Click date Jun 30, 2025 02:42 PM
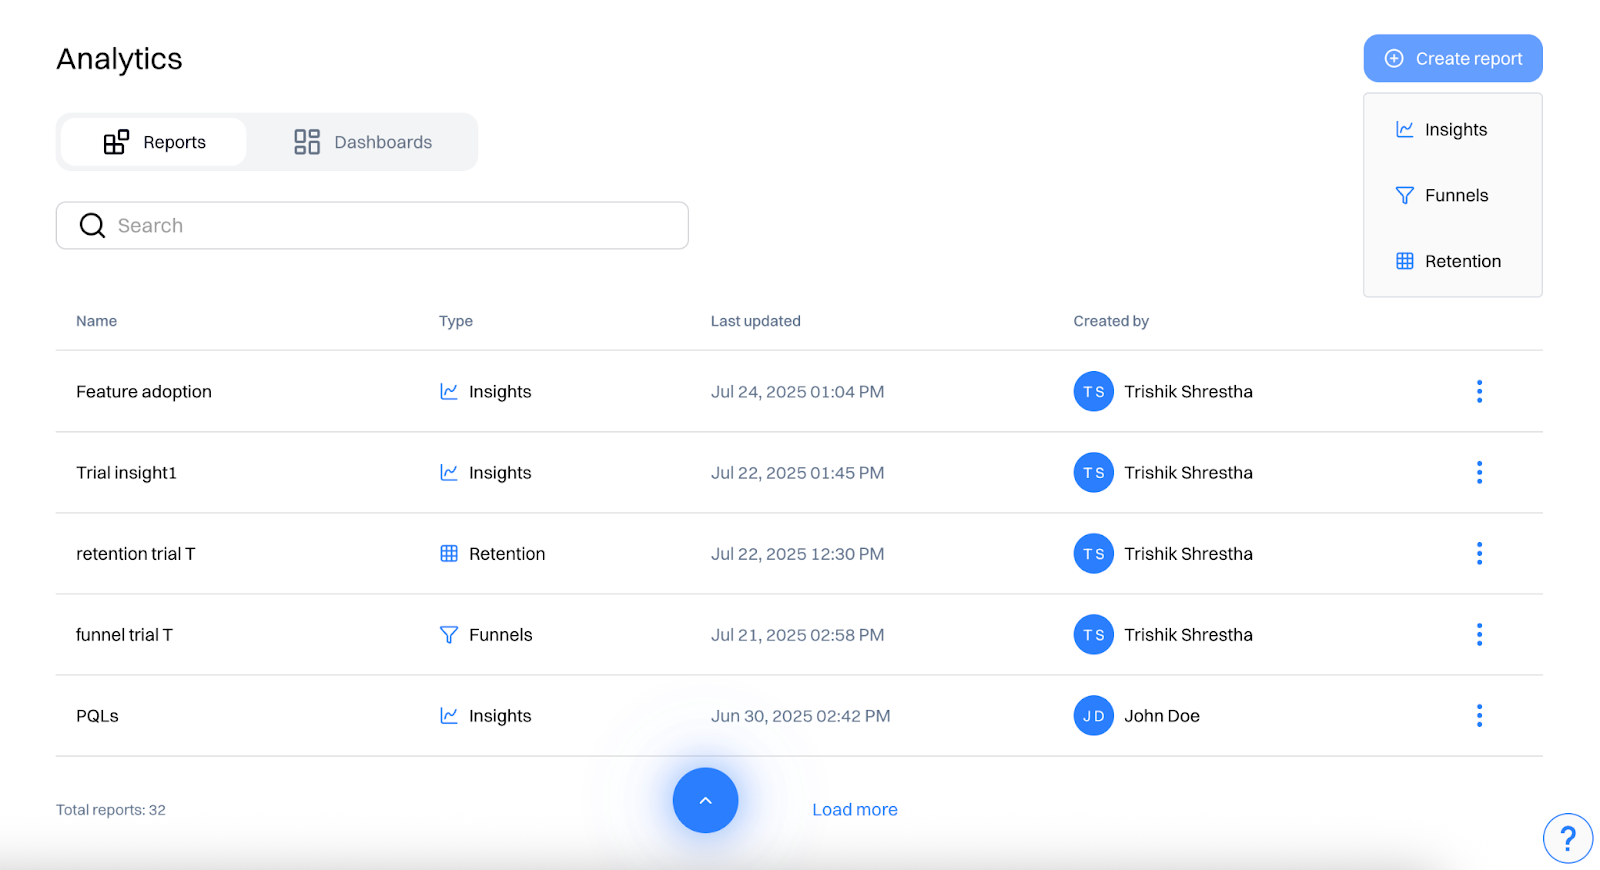Viewport: 1600px width, 870px height. [800, 716]
